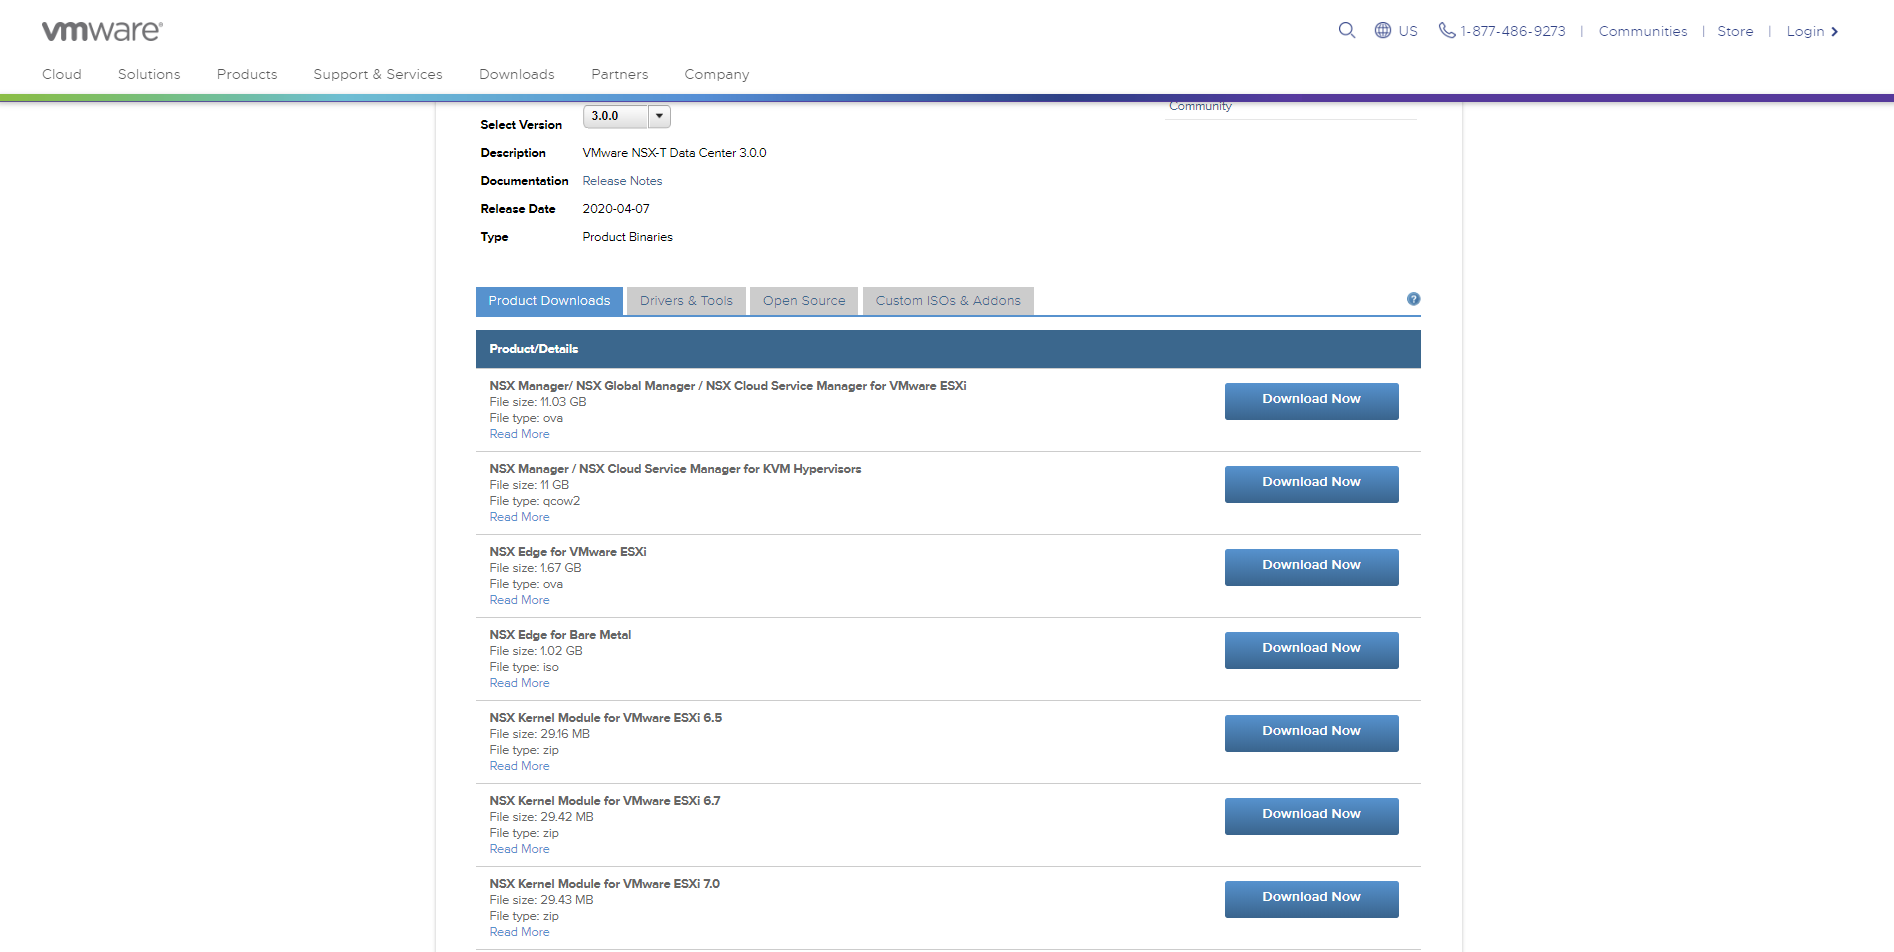Download NSX Edge for VMware ESXi

[1312, 567]
